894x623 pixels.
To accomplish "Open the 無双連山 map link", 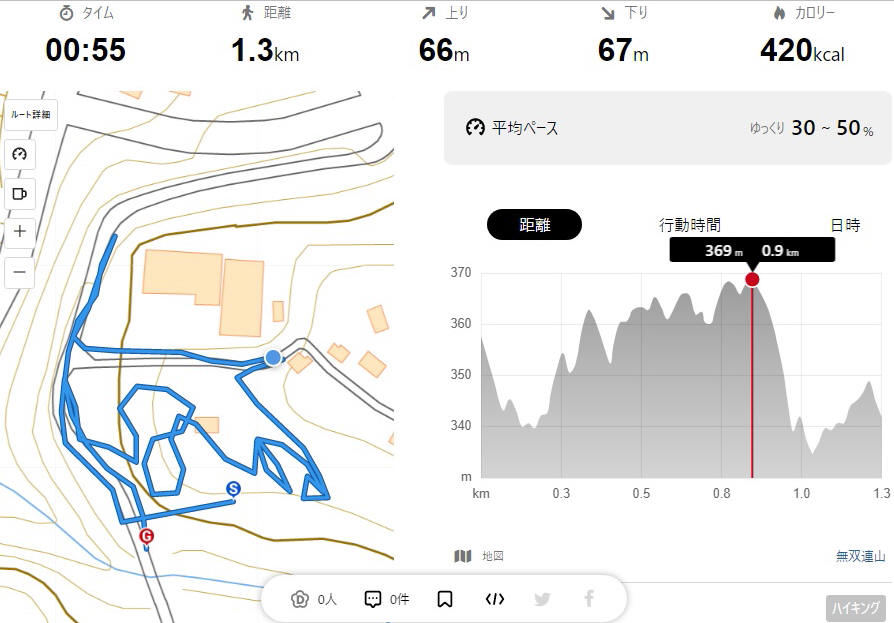I will click(x=860, y=555).
